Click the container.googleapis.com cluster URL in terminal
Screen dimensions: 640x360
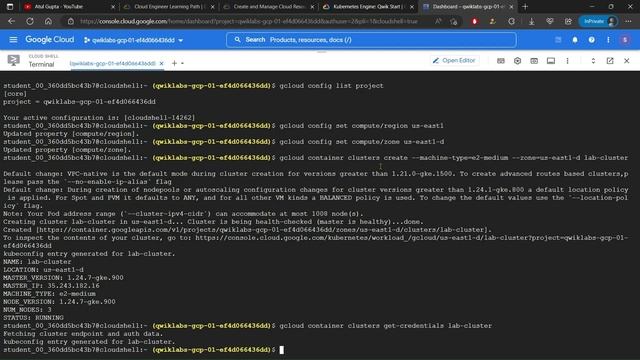262,230
